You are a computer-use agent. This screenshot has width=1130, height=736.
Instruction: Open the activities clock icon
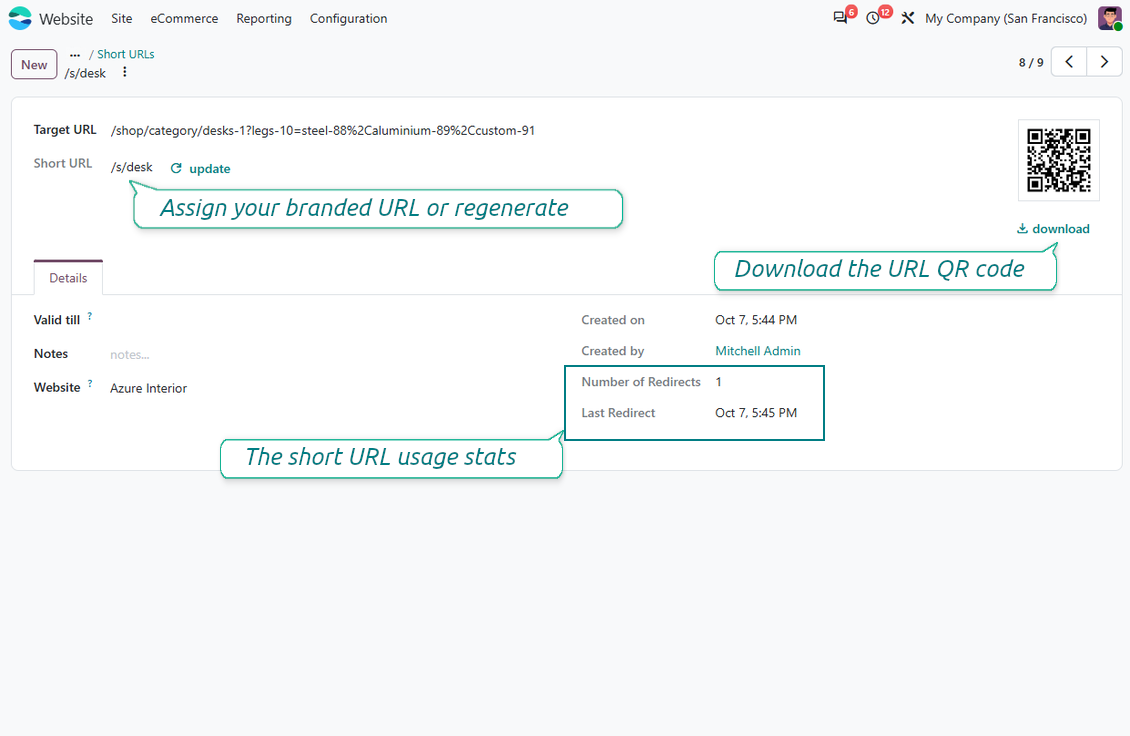point(873,18)
